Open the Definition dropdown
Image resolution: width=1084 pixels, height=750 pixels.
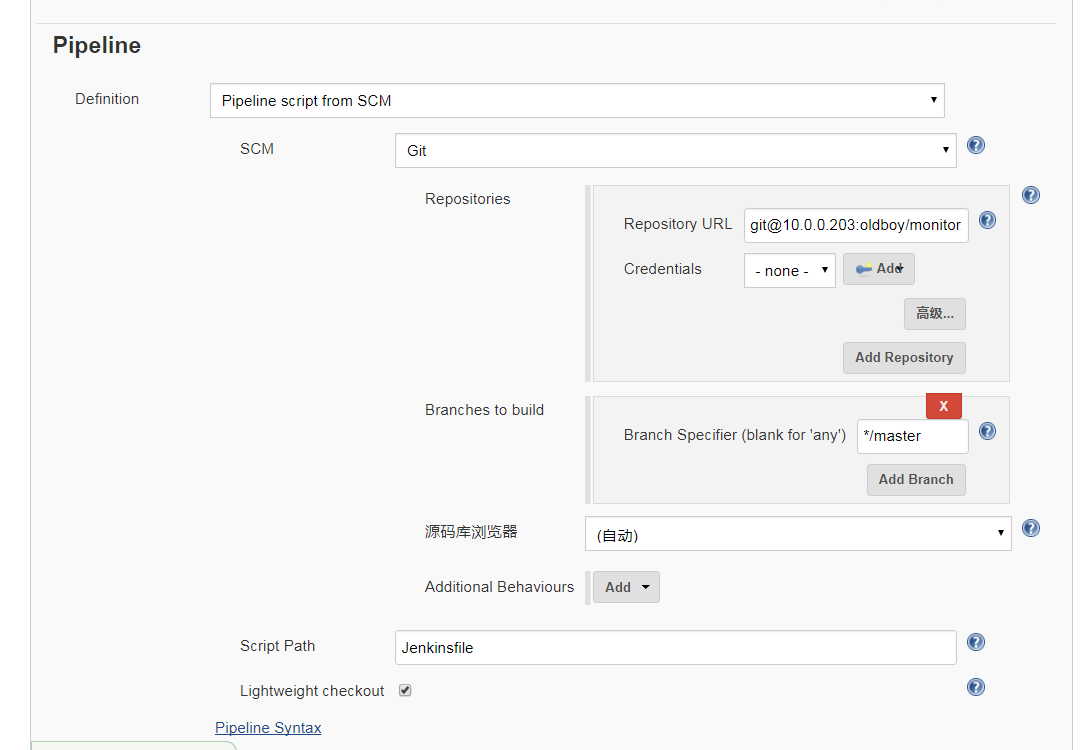tap(577, 100)
